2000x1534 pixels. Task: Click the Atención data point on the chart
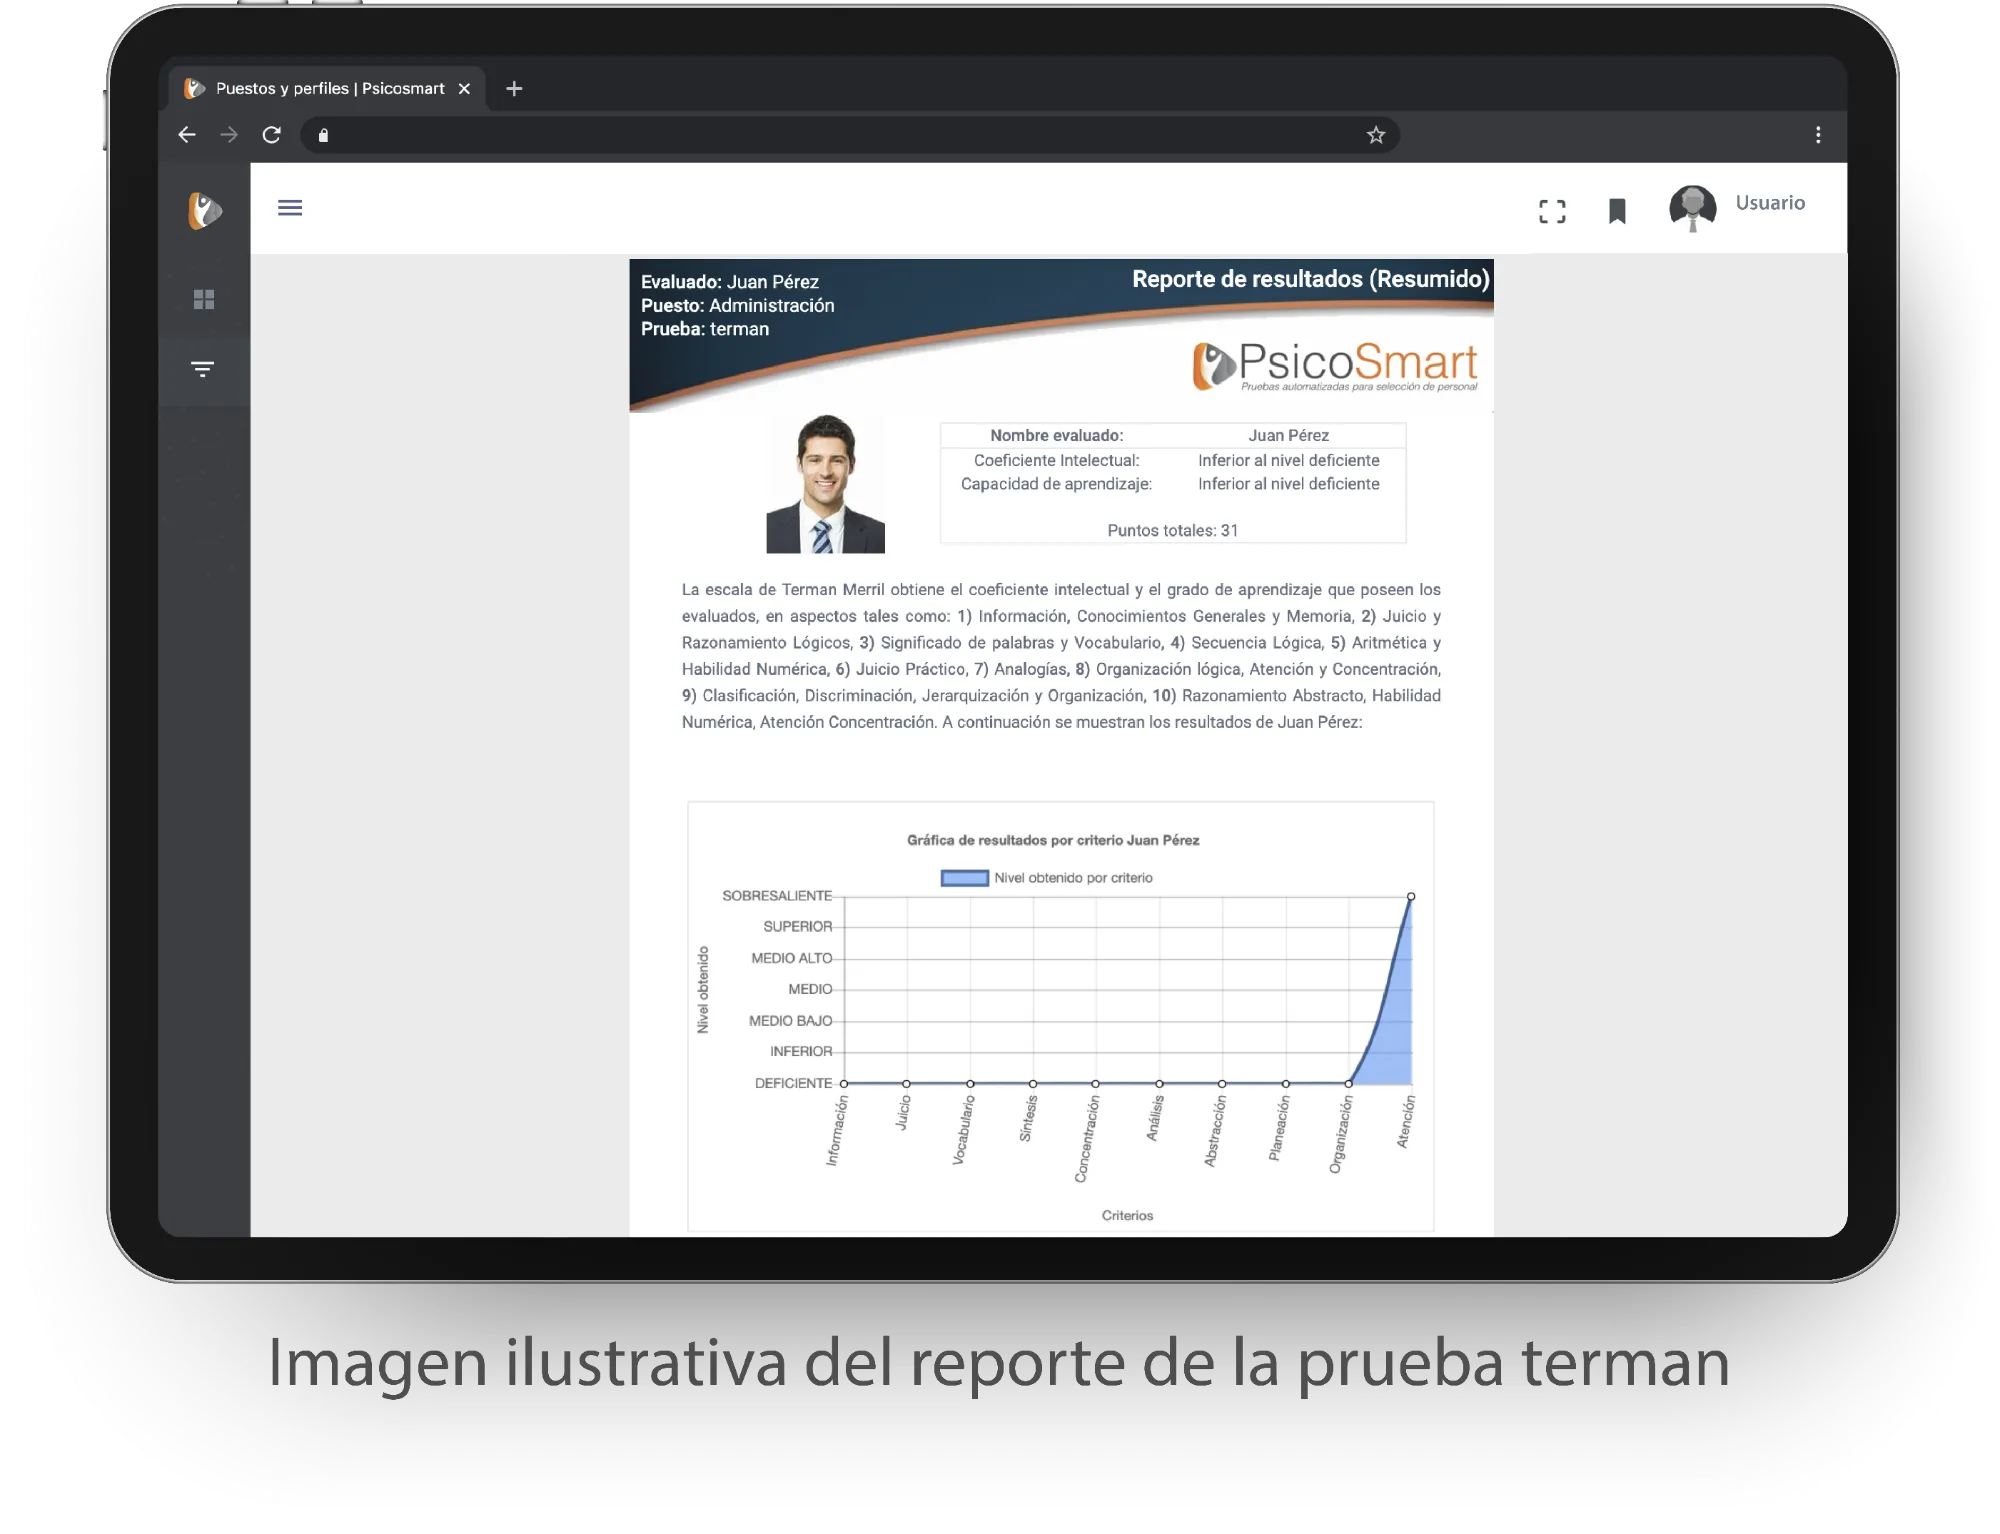click(x=1411, y=896)
